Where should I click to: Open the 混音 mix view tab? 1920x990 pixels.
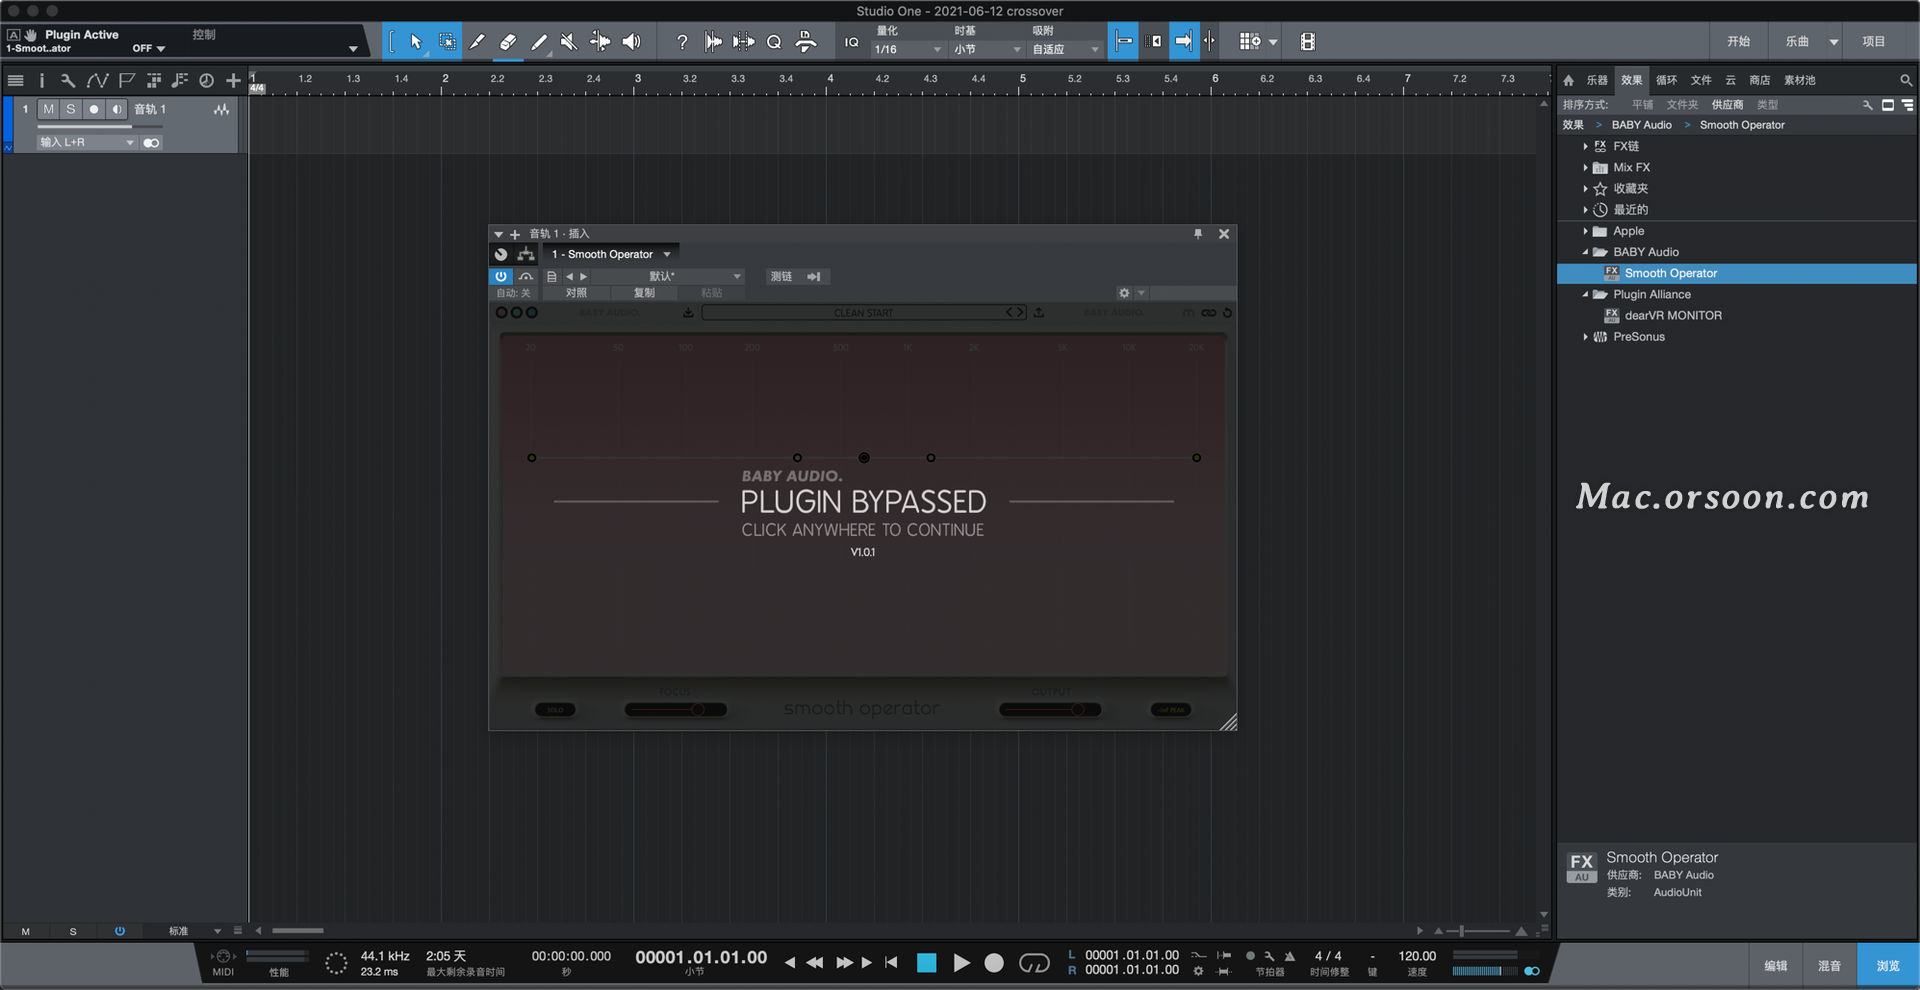click(1829, 966)
